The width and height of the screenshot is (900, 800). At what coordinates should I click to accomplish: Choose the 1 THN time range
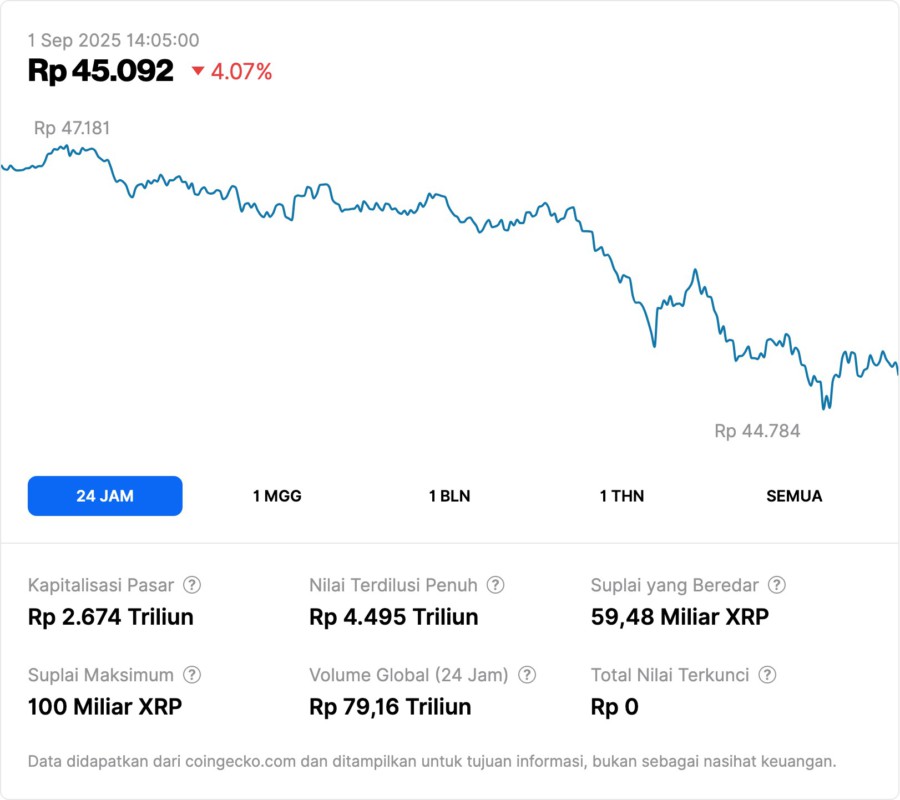622,496
